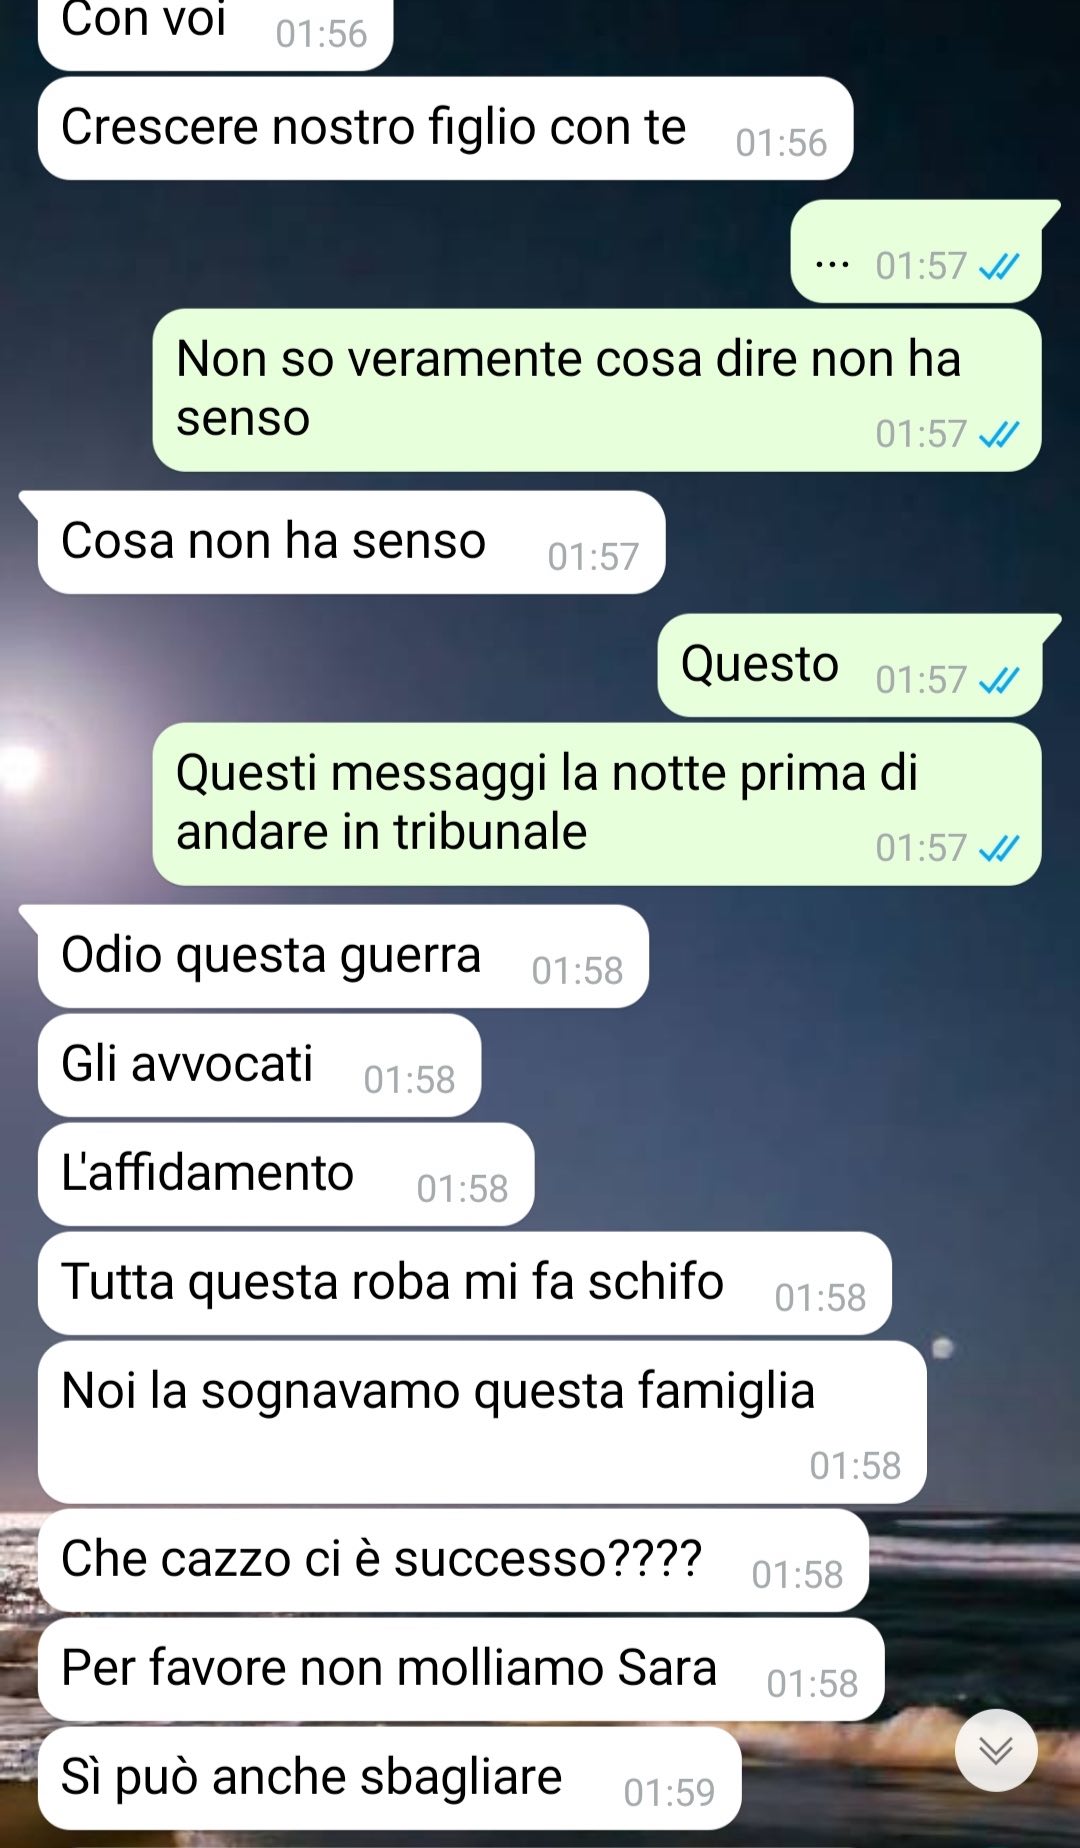Tap the "L'affidamento" message bubble
Viewport: 1080px width, 1848px height.
click(286, 1175)
